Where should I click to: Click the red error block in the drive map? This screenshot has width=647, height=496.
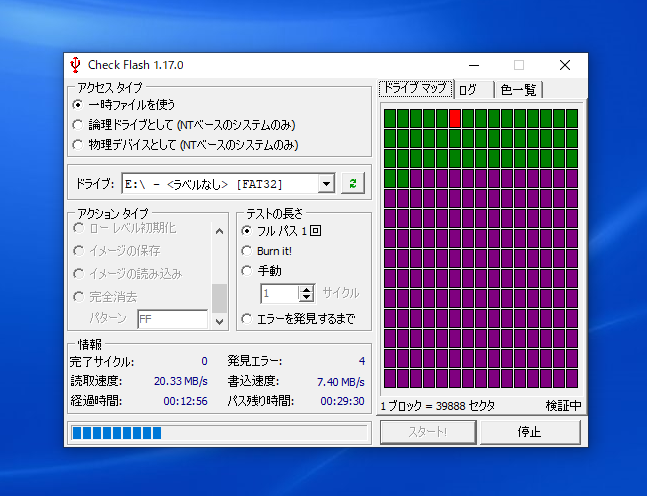[455, 118]
